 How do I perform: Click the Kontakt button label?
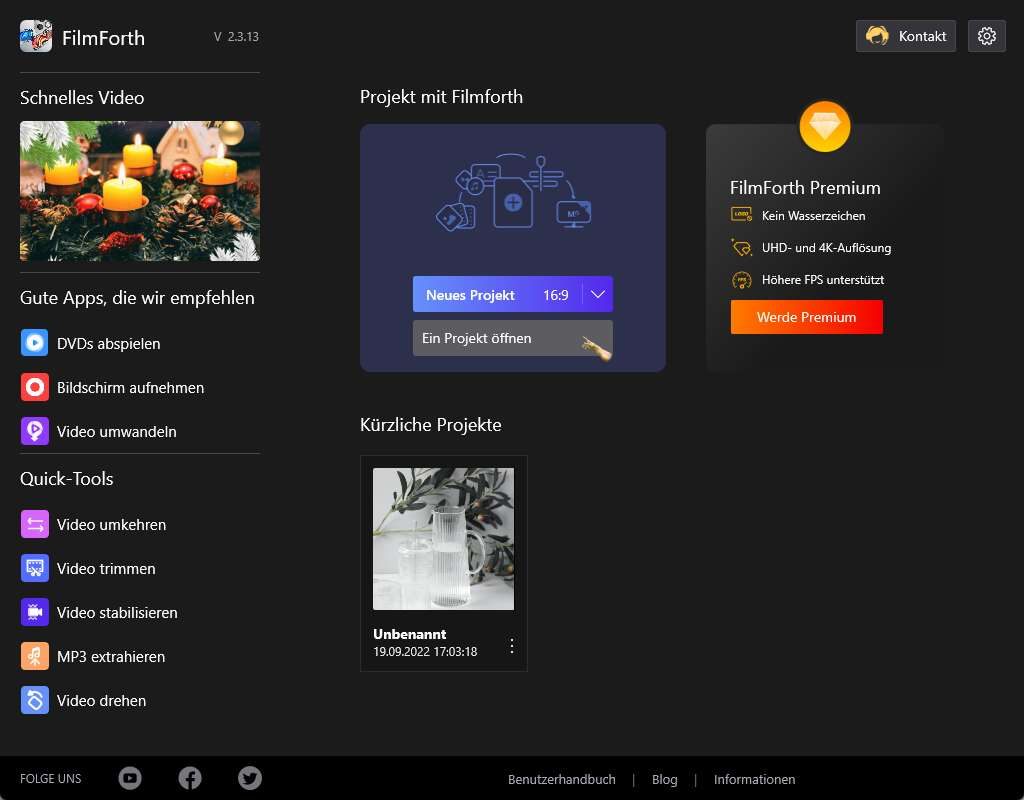pos(922,36)
